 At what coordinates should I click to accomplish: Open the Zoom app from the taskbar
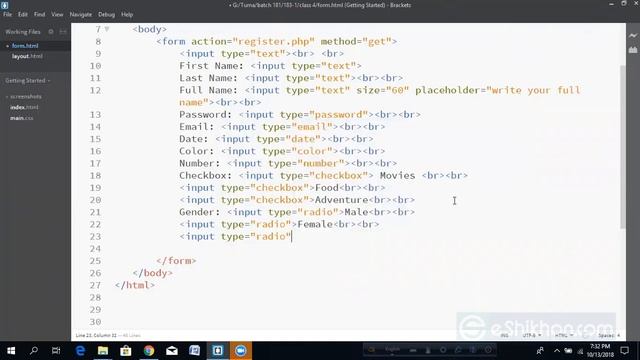[x=240, y=351]
